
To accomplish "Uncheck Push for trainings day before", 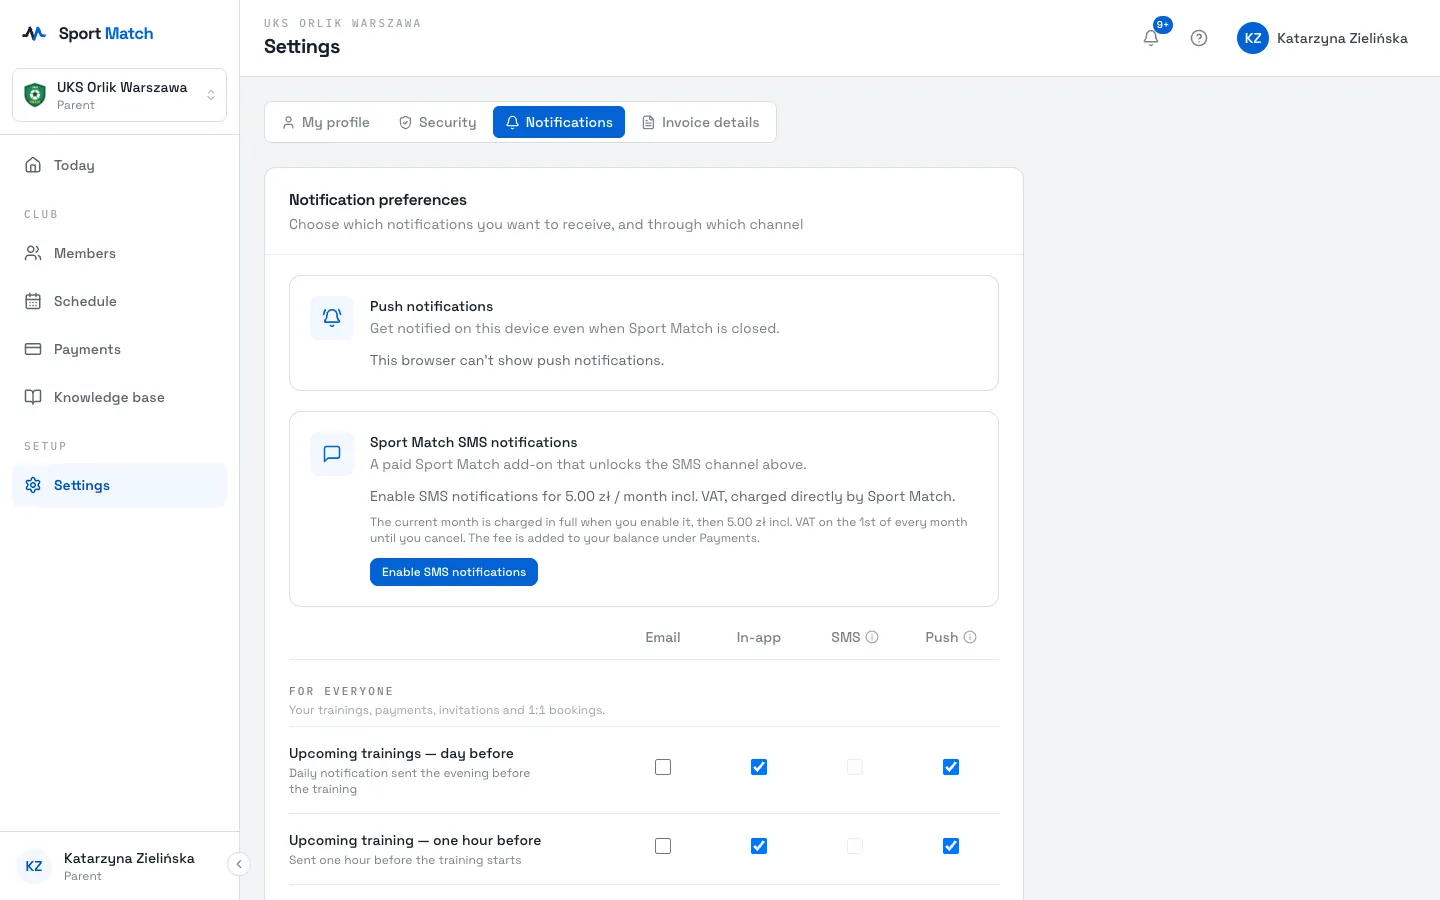I will point(951,767).
